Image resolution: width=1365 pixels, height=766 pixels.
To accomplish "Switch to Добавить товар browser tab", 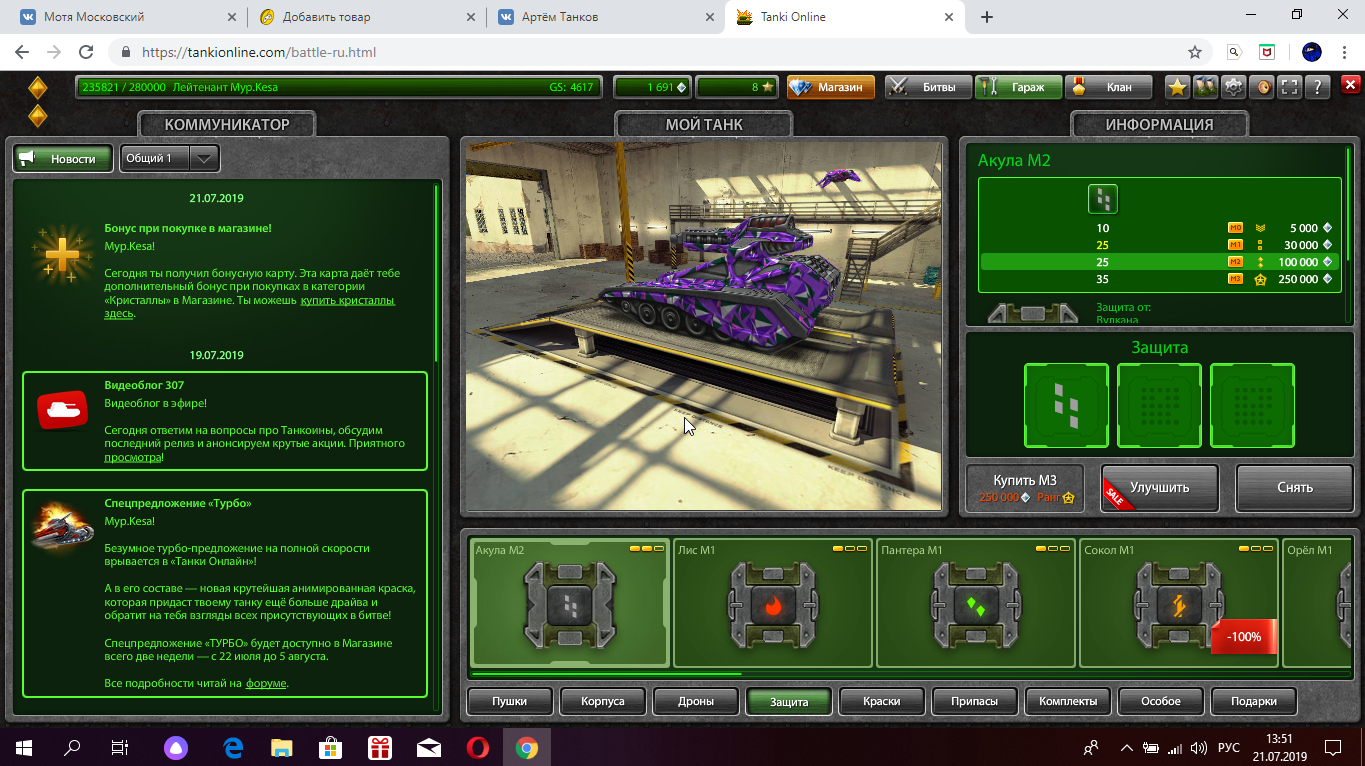I will point(365,17).
